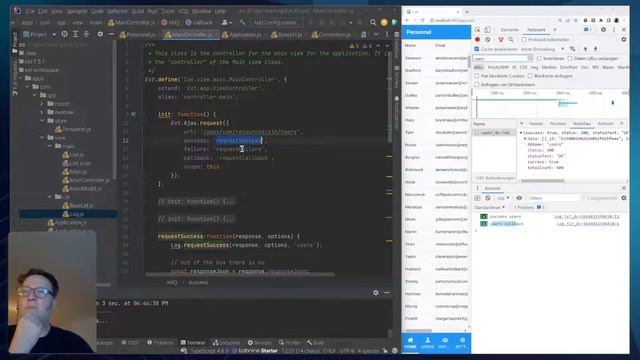Open the Run menu in the IDE
This screenshot has height=360, width=640.
click(152, 11)
